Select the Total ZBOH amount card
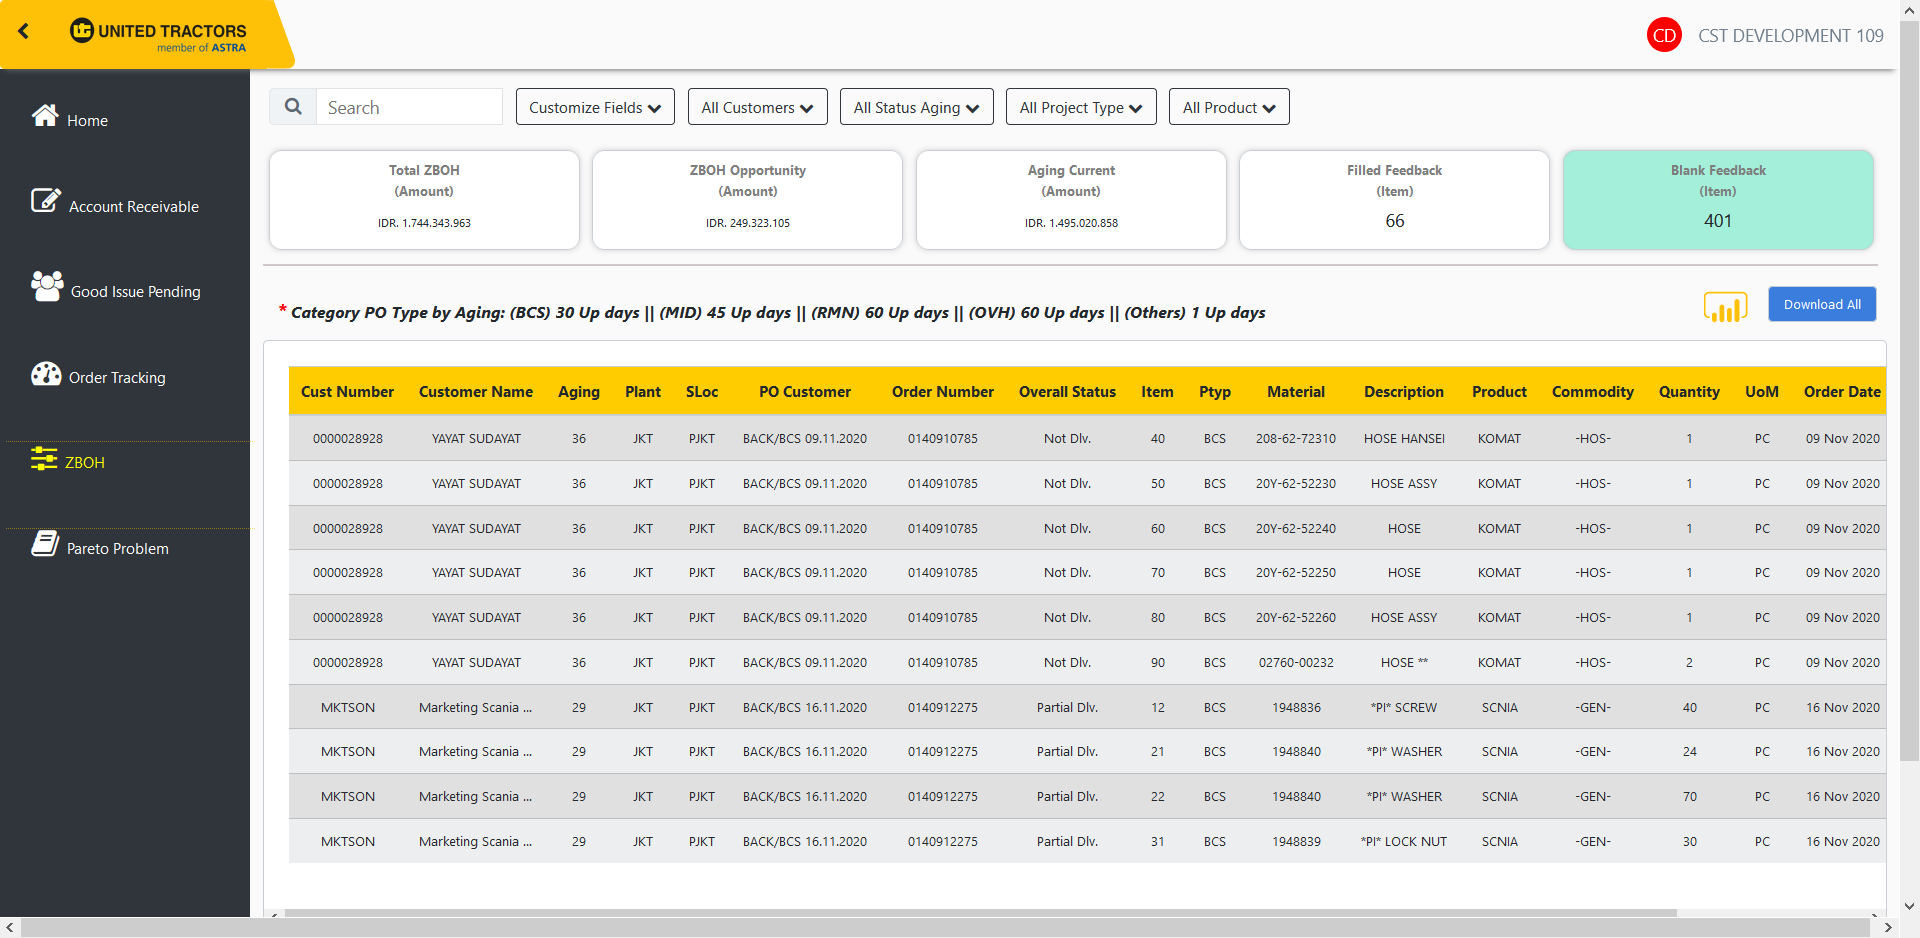The height and width of the screenshot is (938, 1920). [x=424, y=200]
